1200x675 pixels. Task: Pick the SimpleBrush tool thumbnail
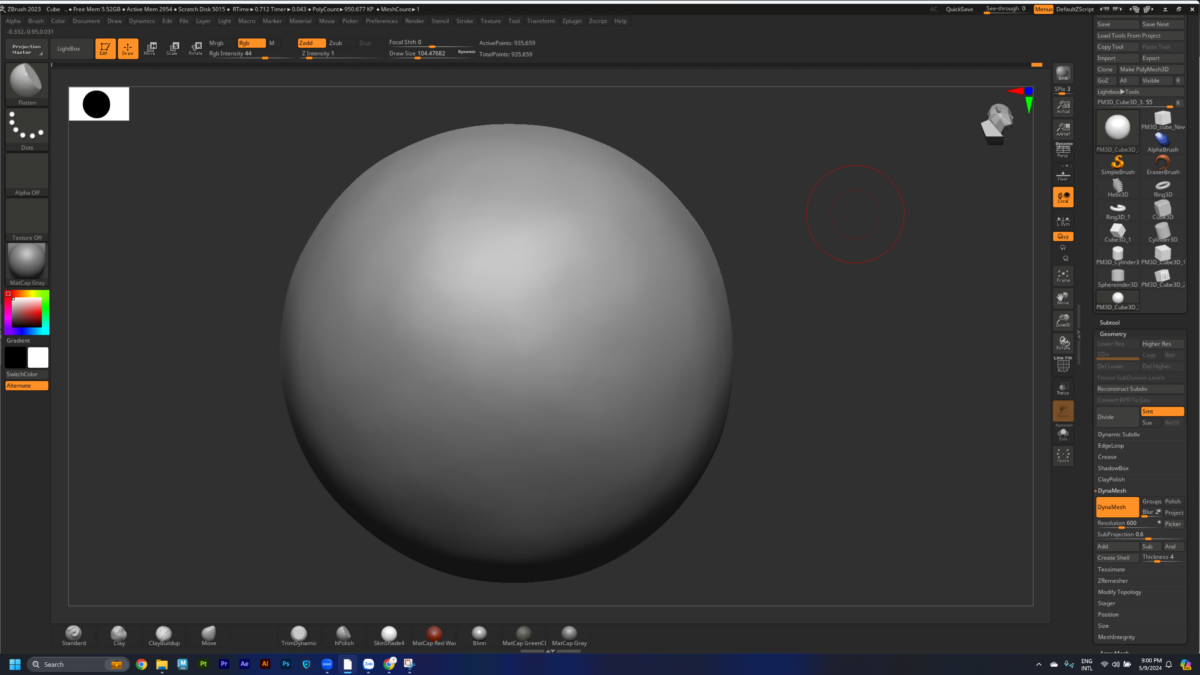(x=1118, y=165)
